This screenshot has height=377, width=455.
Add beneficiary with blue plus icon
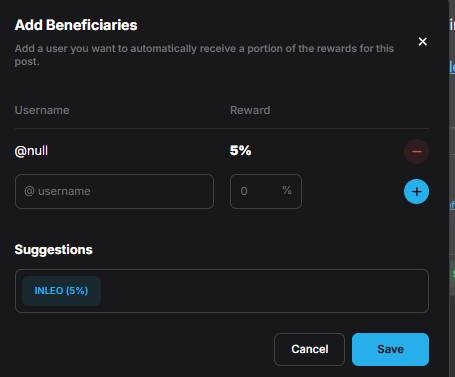pos(416,192)
